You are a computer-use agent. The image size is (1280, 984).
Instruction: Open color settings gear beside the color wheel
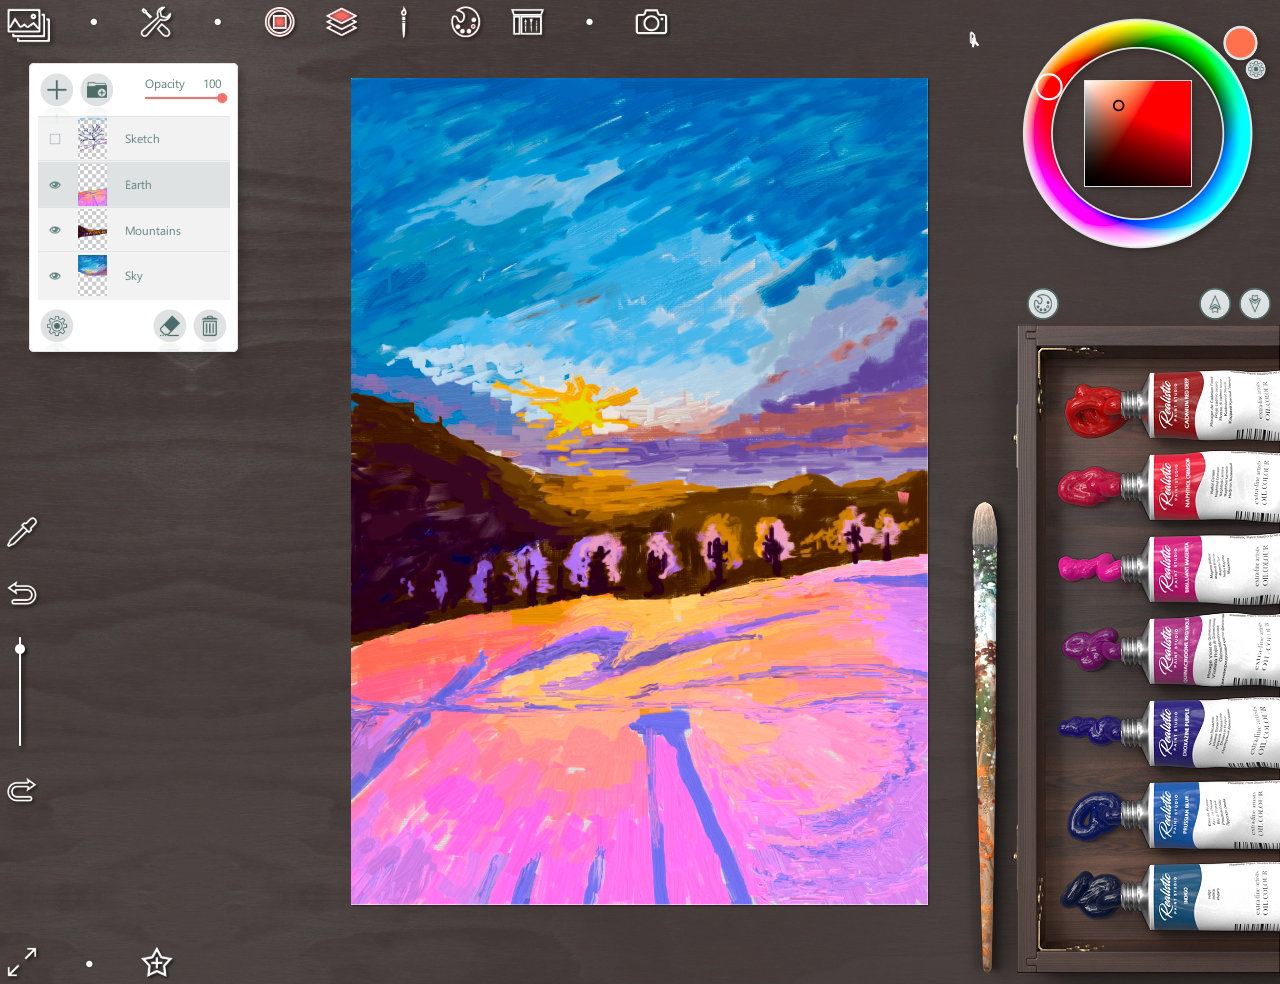tap(1256, 69)
